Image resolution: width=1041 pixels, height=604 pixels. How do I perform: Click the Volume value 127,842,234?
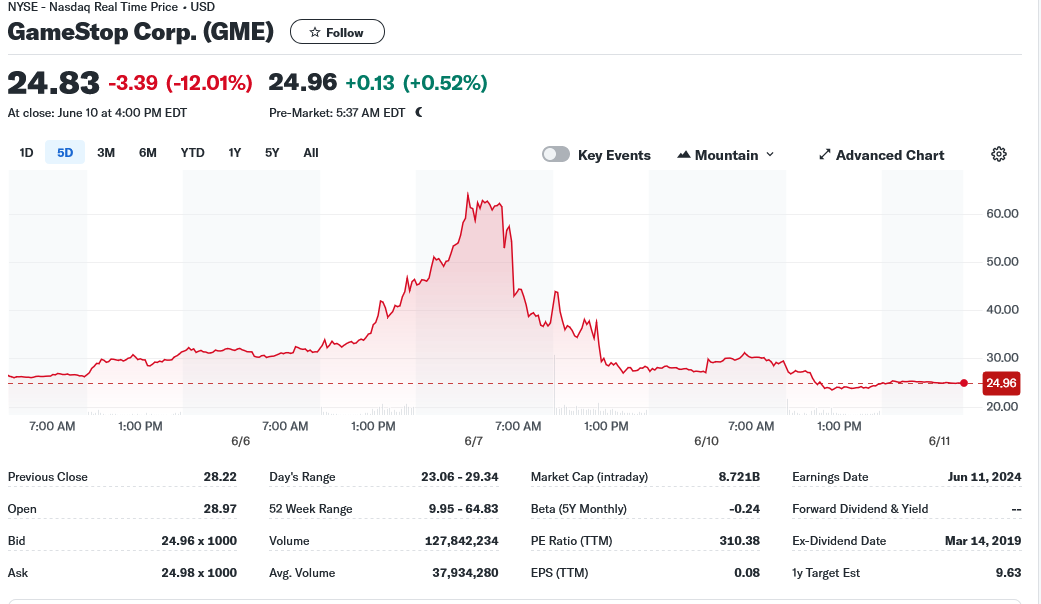[461, 540]
